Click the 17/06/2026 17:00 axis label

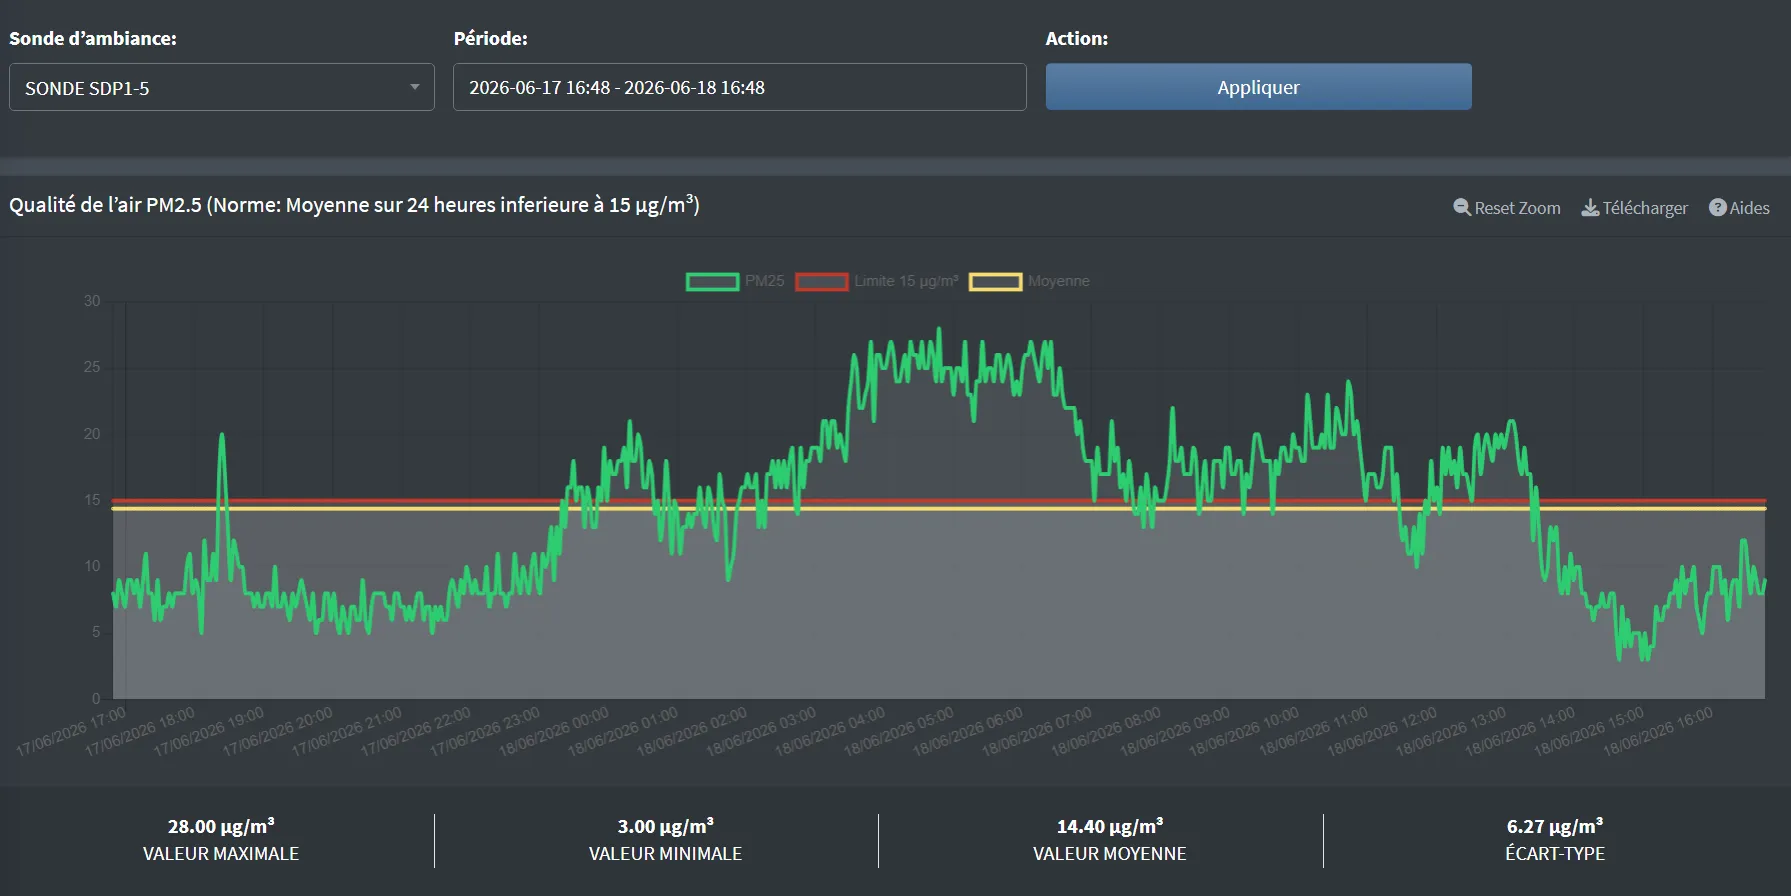(x=71, y=731)
